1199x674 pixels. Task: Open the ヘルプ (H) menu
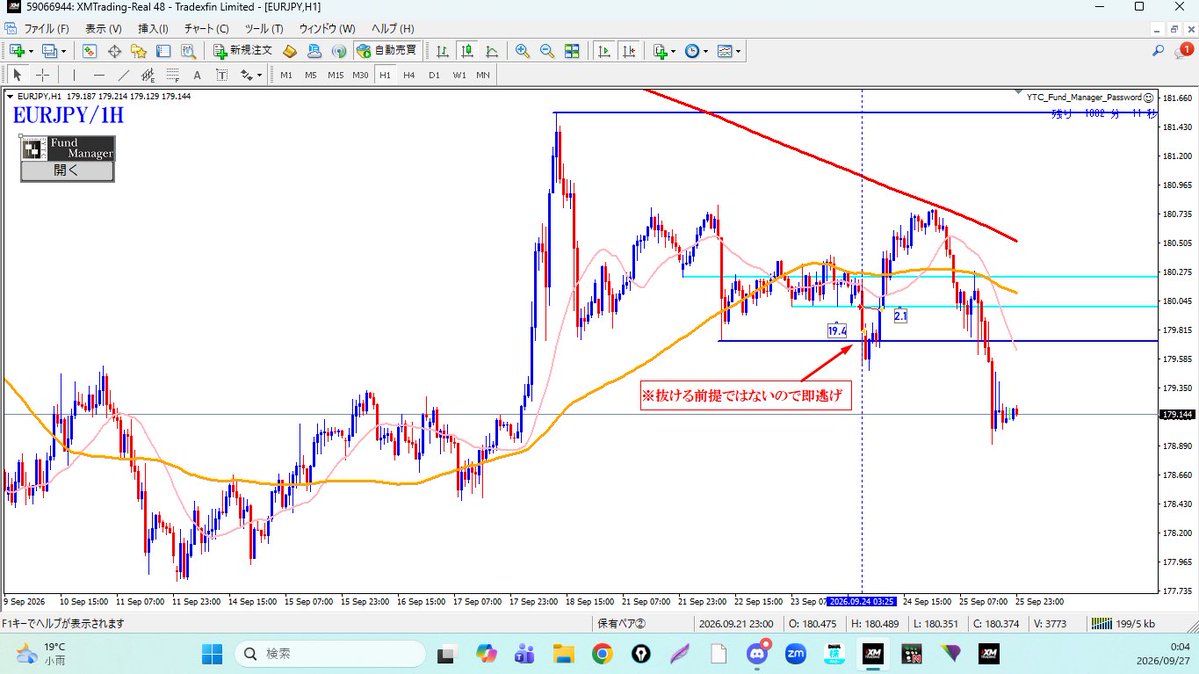pyautogui.click(x=393, y=28)
